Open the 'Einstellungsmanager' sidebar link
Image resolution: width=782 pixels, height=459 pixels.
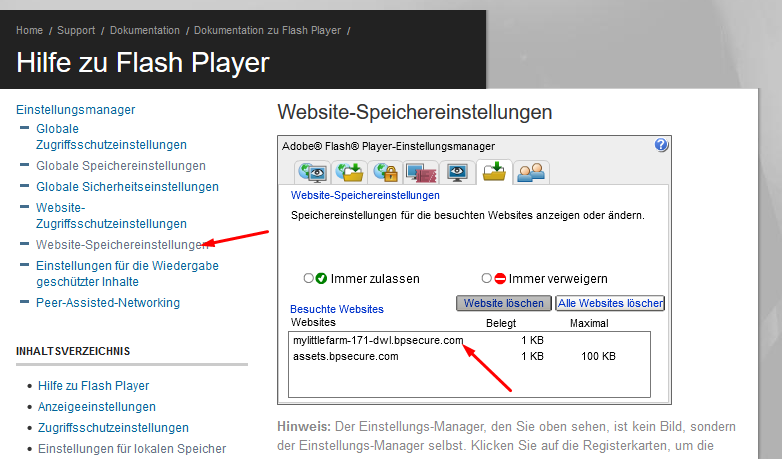76,109
